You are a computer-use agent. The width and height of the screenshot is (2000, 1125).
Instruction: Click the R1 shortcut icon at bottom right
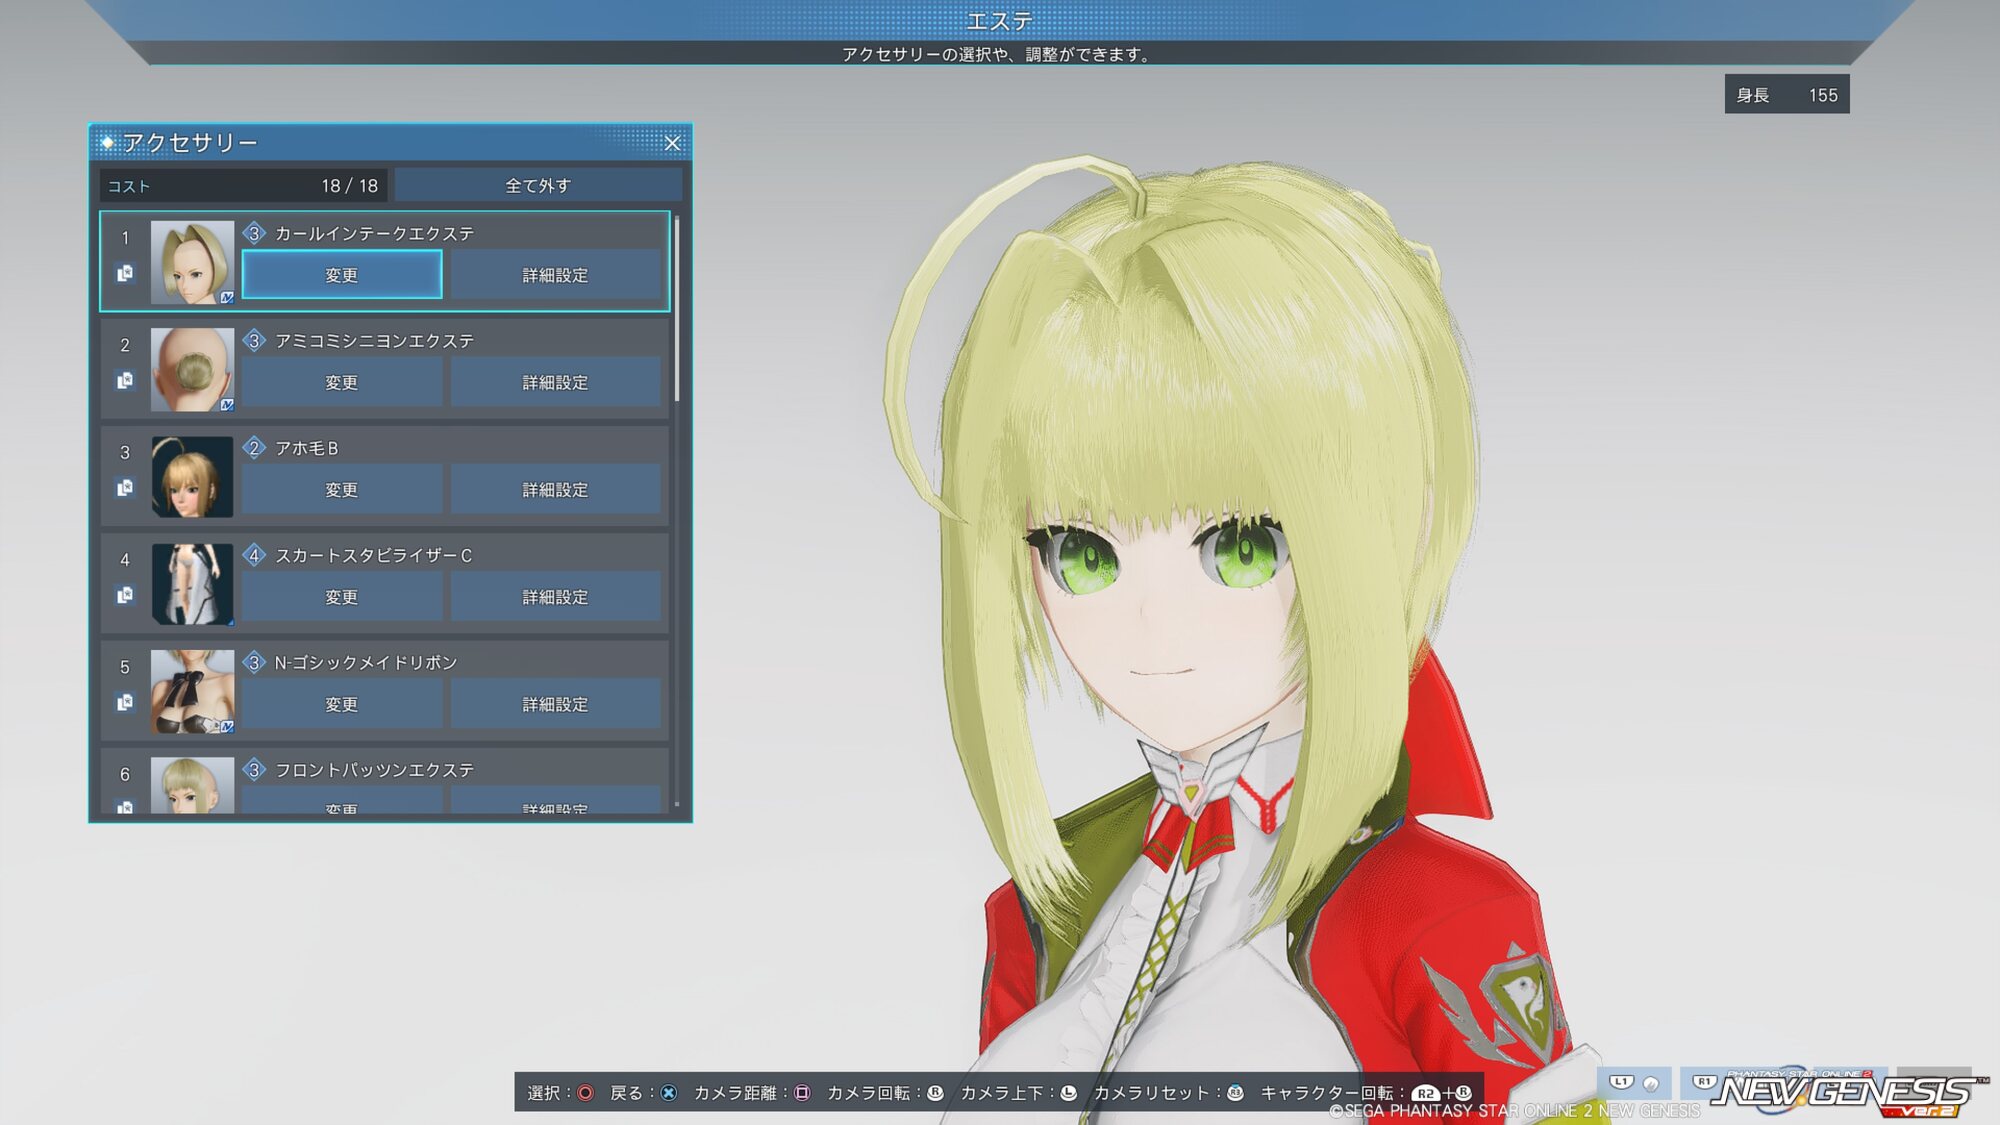1703,1082
